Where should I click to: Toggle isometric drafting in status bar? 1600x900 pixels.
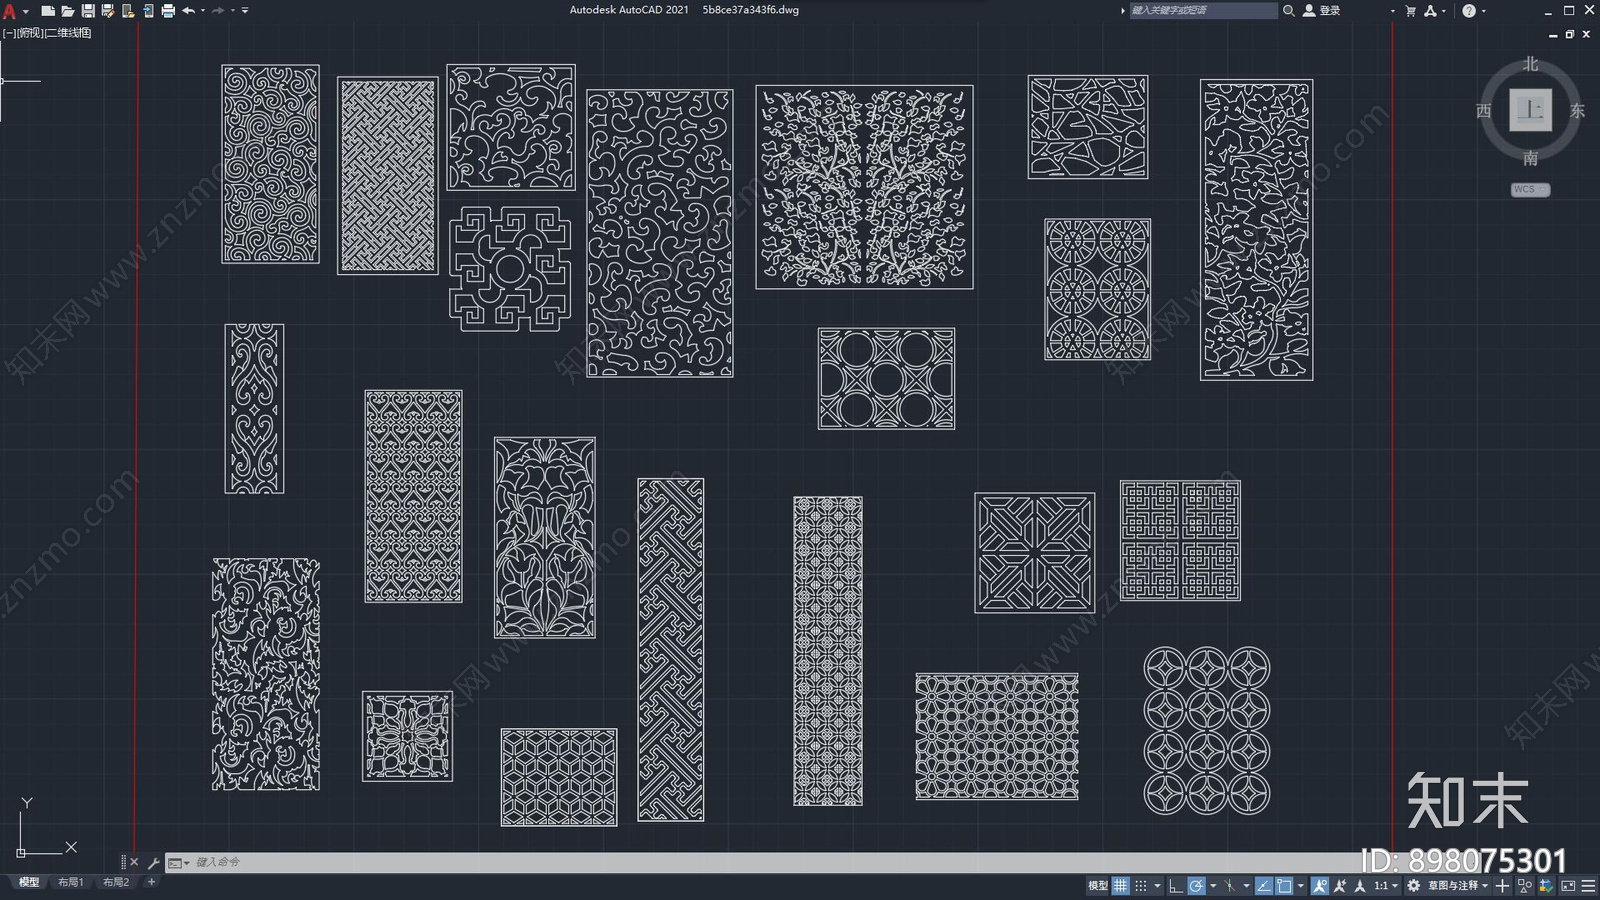click(1229, 885)
